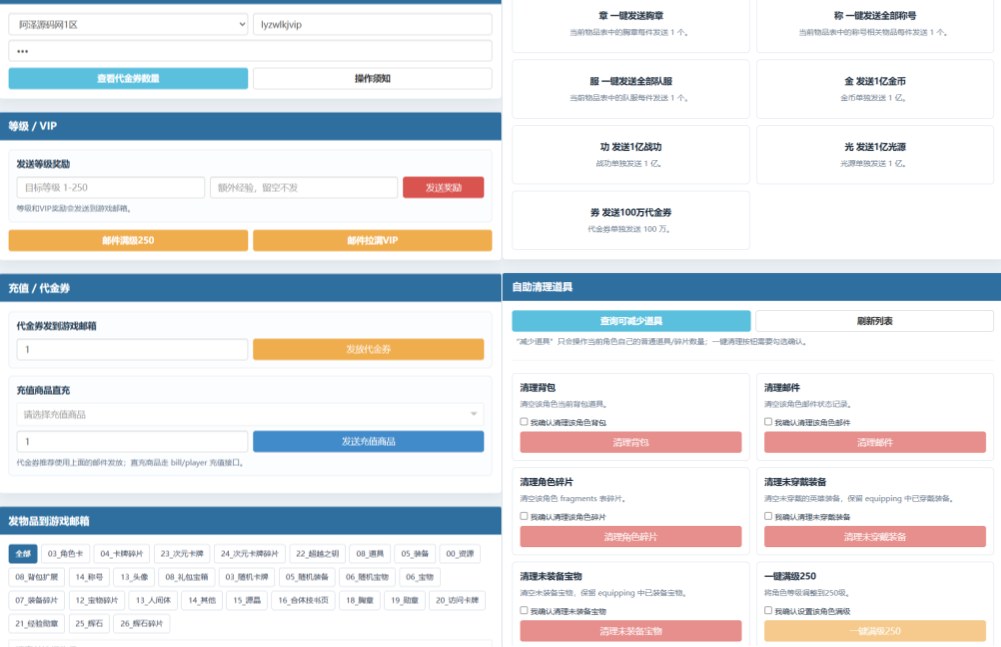Image resolution: width=1001 pixels, height=647 pixels.
Task: Select the 16_合体技书页 category tag
Action: point(303,600)
